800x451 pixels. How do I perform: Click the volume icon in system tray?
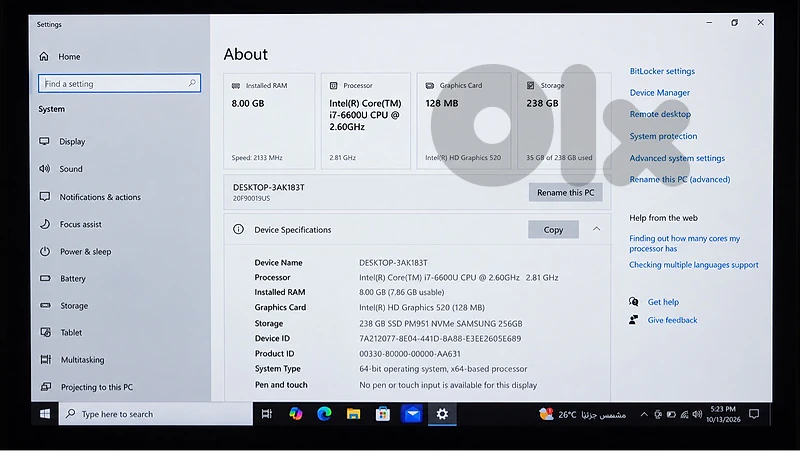point(697,414)
